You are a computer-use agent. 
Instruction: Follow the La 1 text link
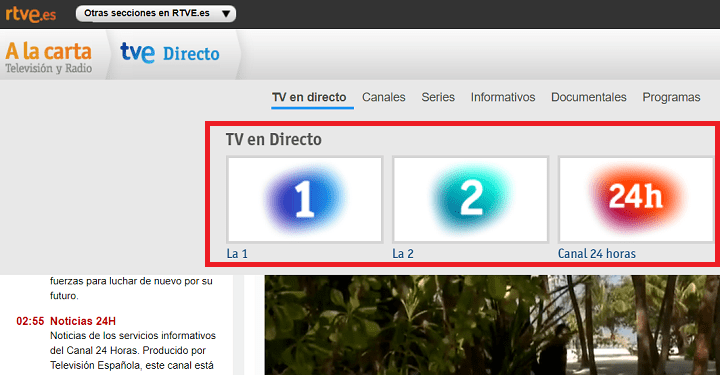click(237, 254)
